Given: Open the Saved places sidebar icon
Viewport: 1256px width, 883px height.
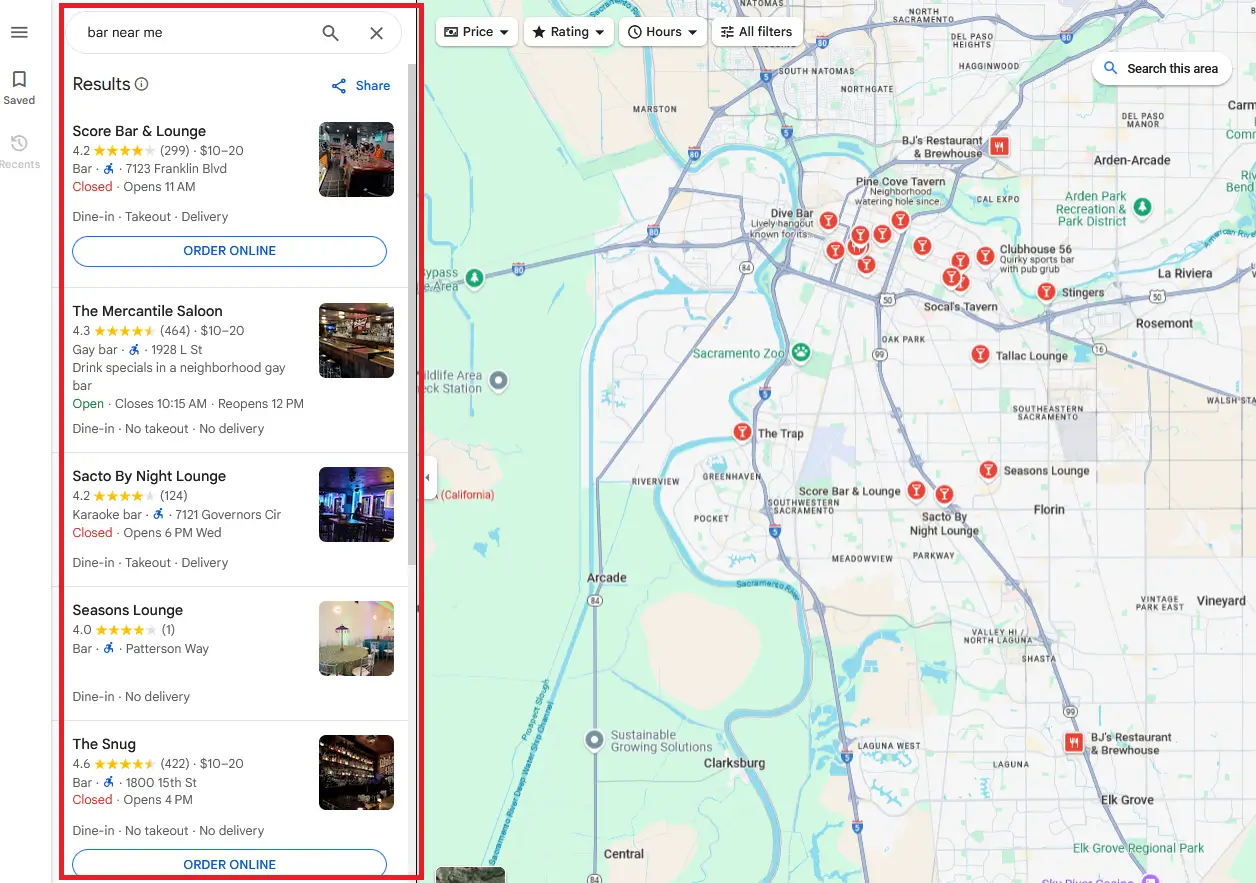Looking at the screenshot, I should pyautogui.click(x=19, y=87).
